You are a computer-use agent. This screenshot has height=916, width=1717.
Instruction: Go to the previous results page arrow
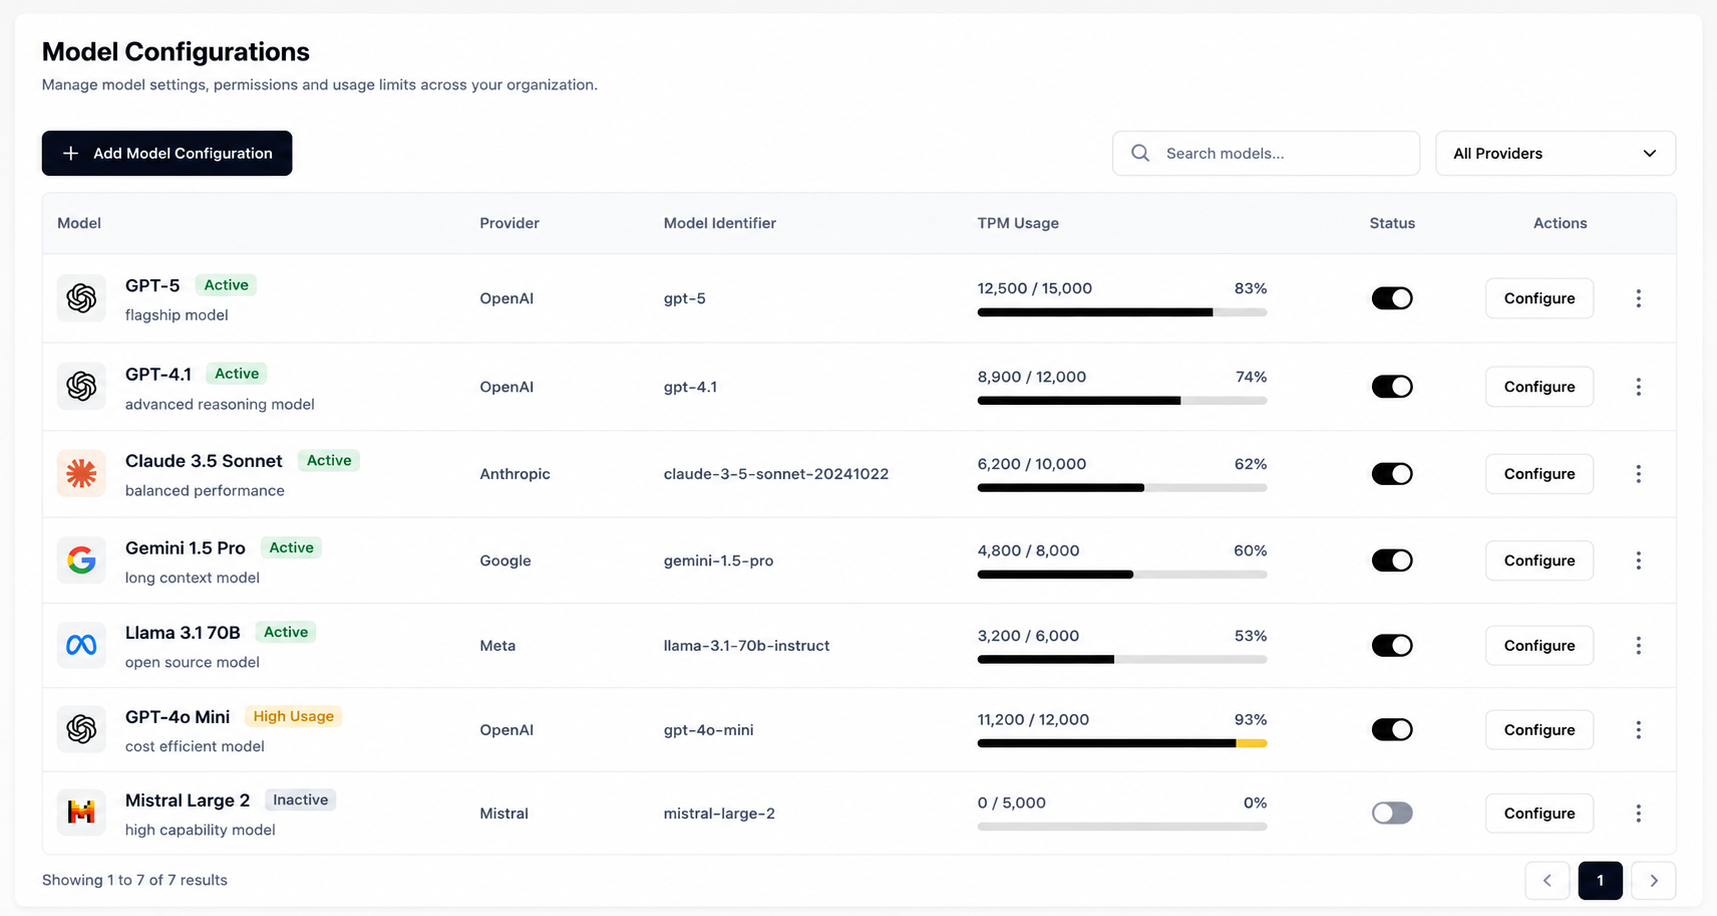coord(1547,880)
